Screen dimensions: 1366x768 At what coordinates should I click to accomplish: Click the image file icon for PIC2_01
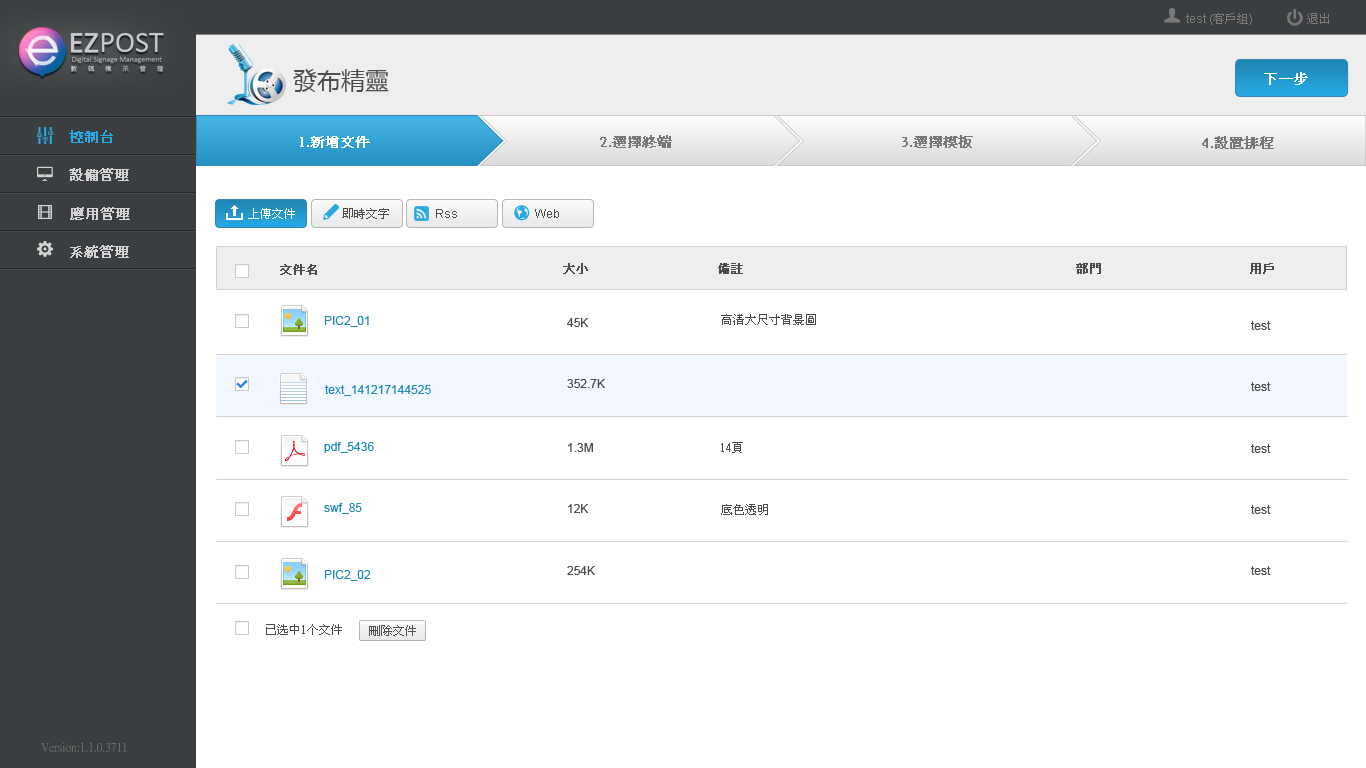pyautogui.click(x=294, y=321)
